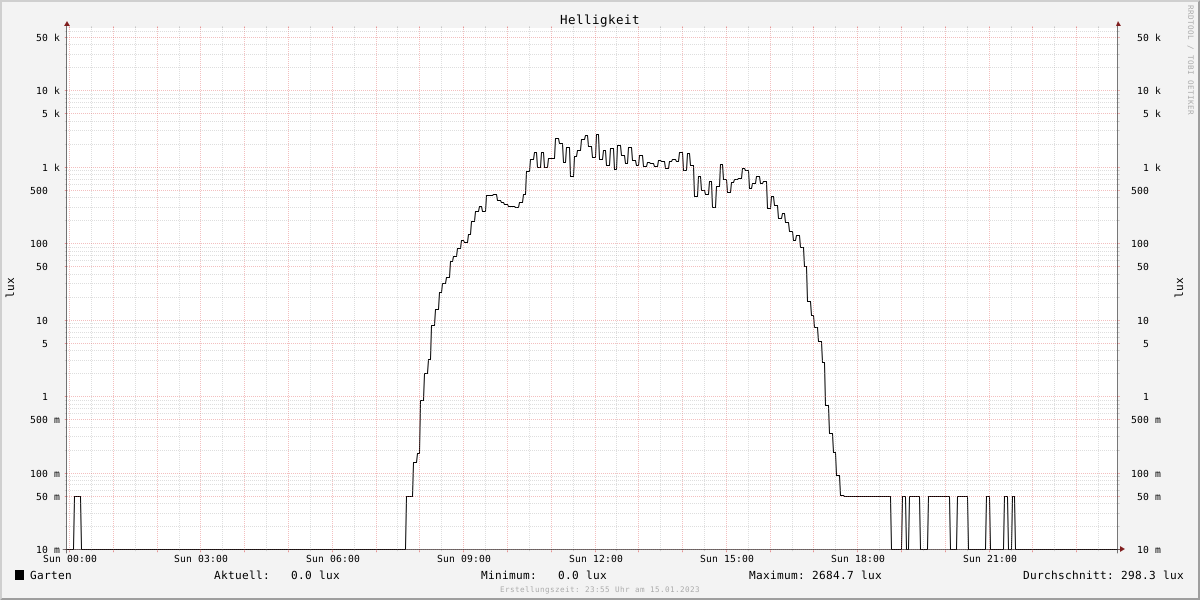Viewport: 1200px width, 600px height.
Task: Click the right vertical "lux" axis title
Action: (1180, 287)
